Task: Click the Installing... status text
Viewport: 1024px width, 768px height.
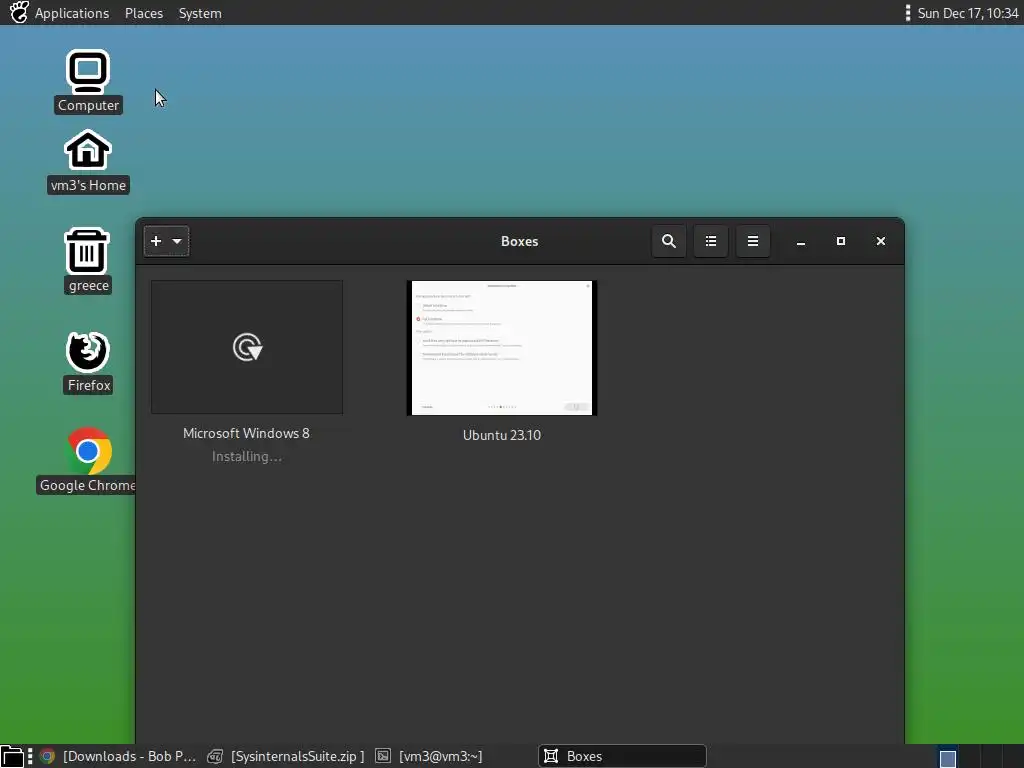Action: coord(247,456)
